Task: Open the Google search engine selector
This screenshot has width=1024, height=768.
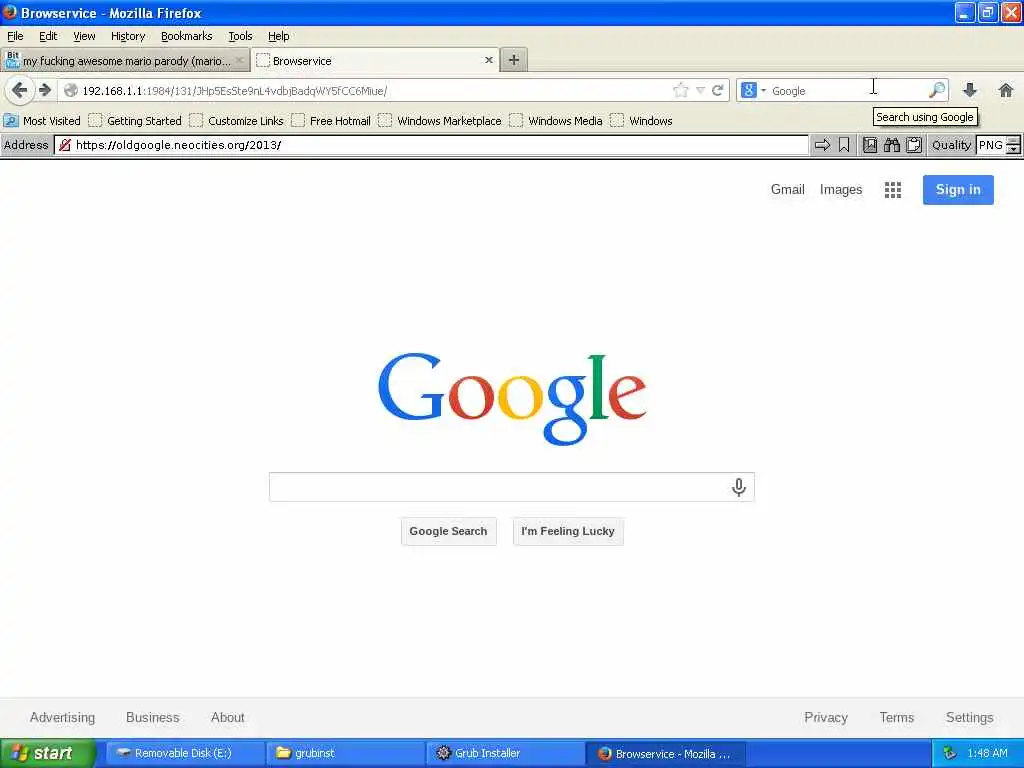Action: click(753, 90)
